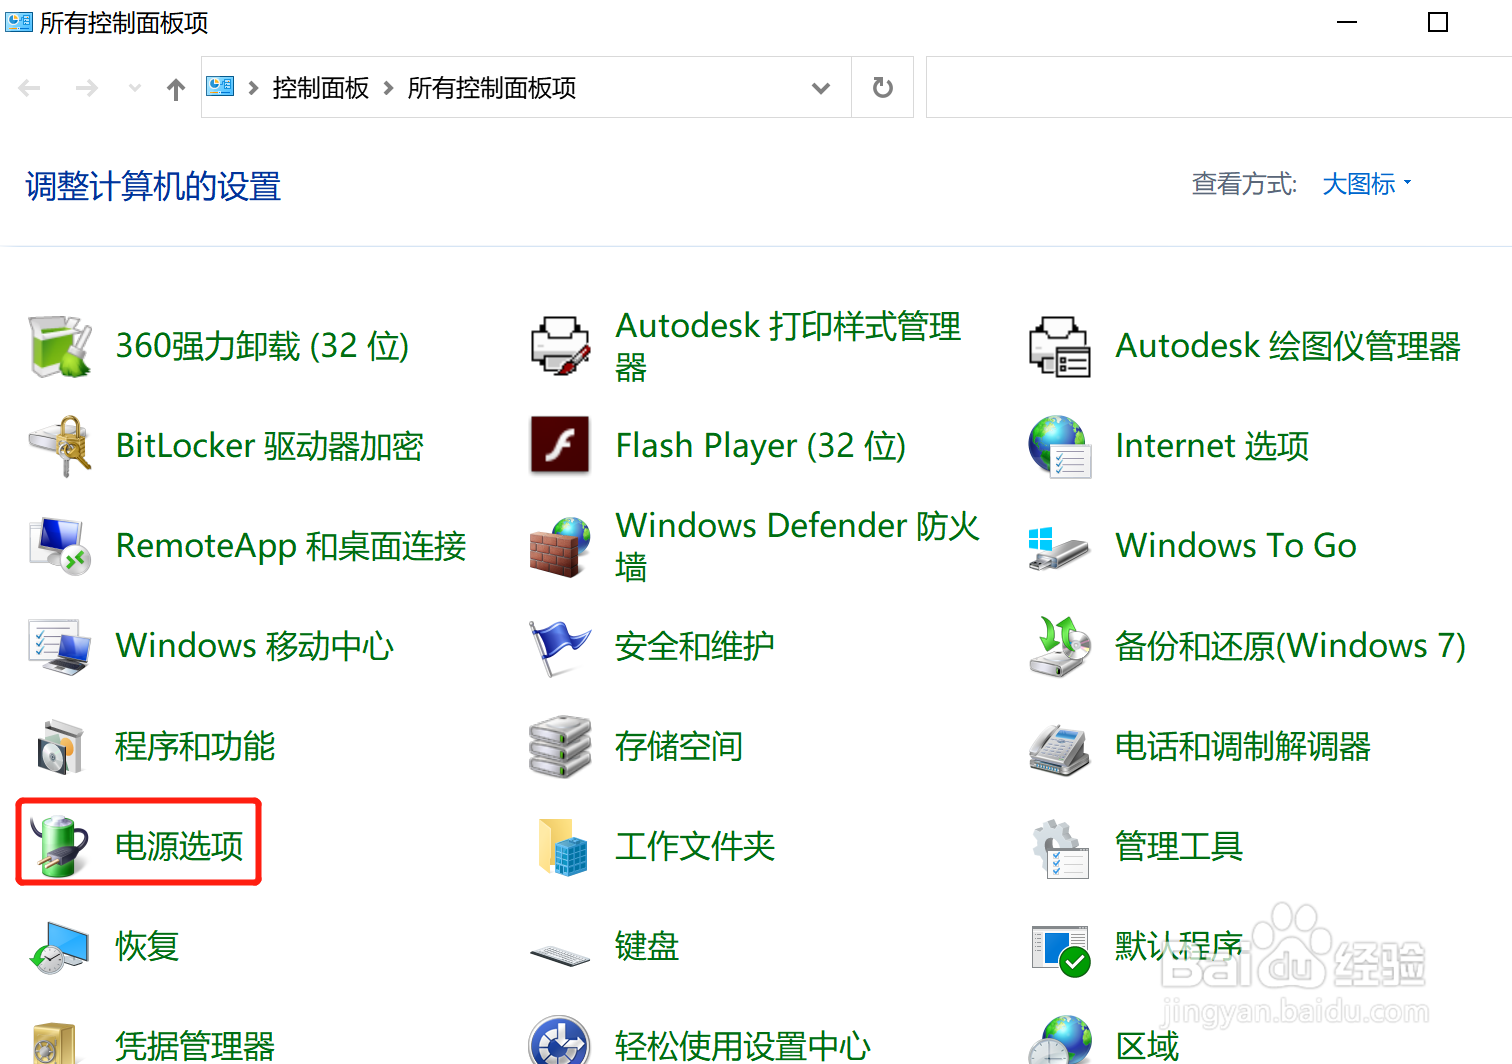Open the Autodesk 绘图仪管理器 plotter icon
This screenshot has width=1512, height=1064.
coord(1060,346)
